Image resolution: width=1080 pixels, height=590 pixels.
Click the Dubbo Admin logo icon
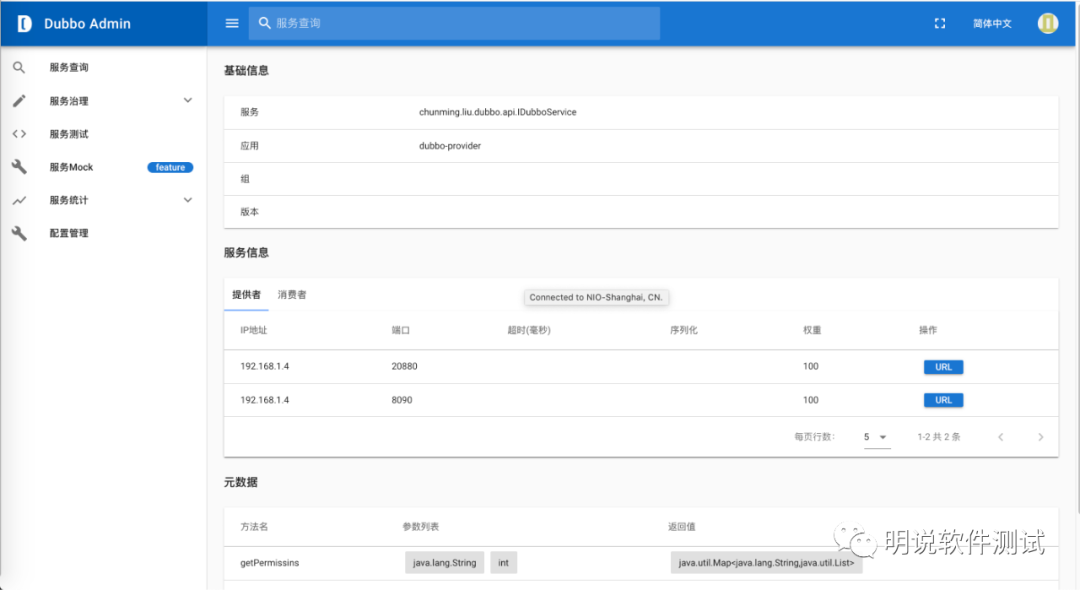[x=25, y=23]
